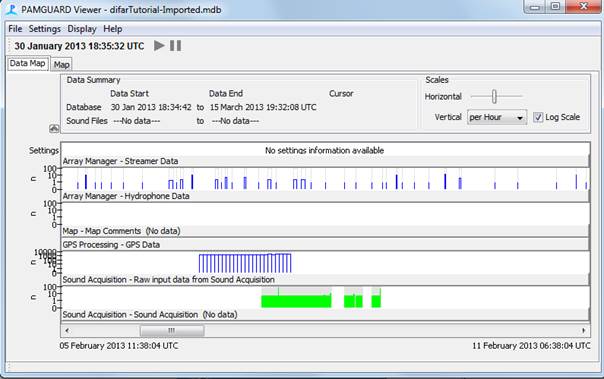Open the File menu

click(x=15, y=29)
